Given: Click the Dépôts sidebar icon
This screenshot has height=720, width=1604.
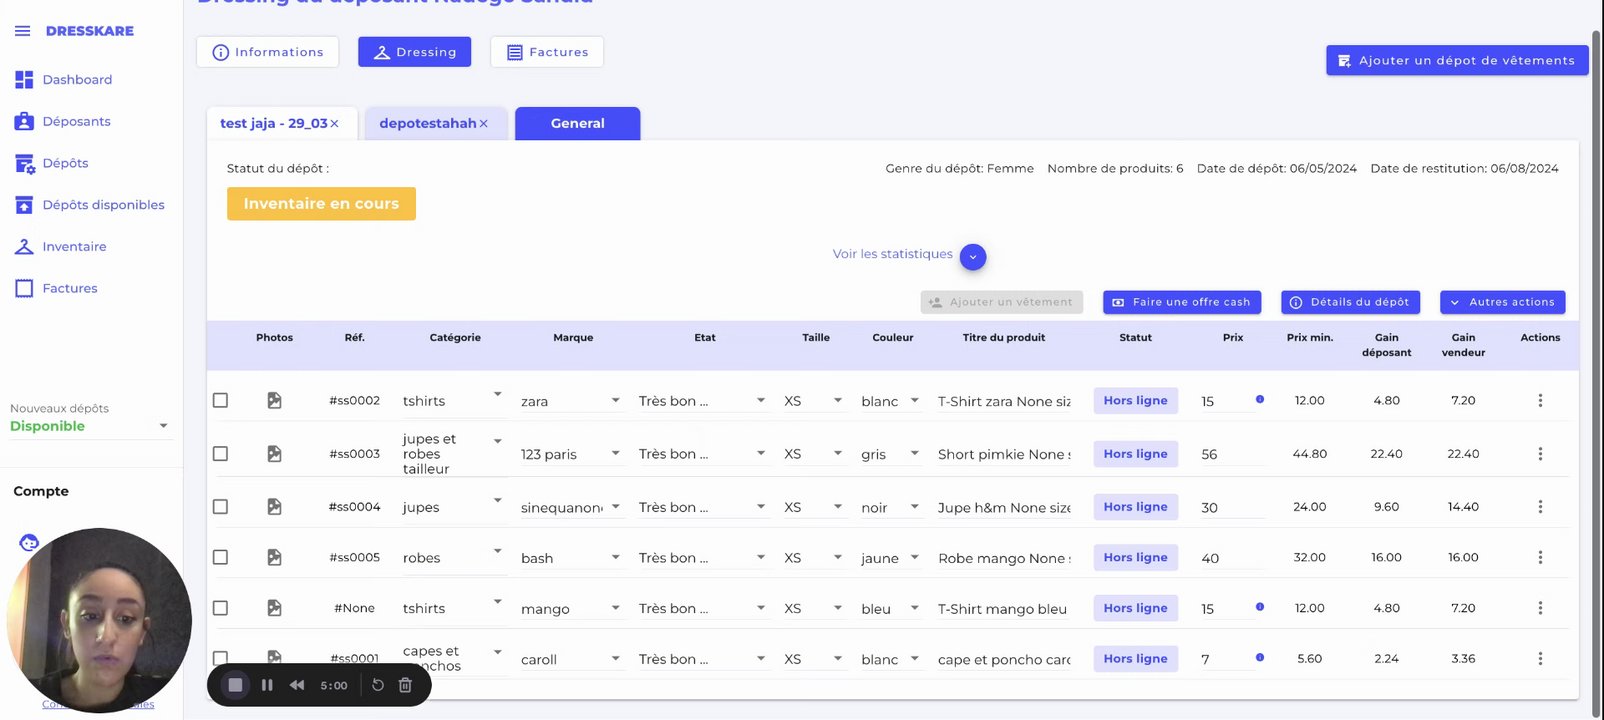Looking at the screenshot, I should [25, 163].
